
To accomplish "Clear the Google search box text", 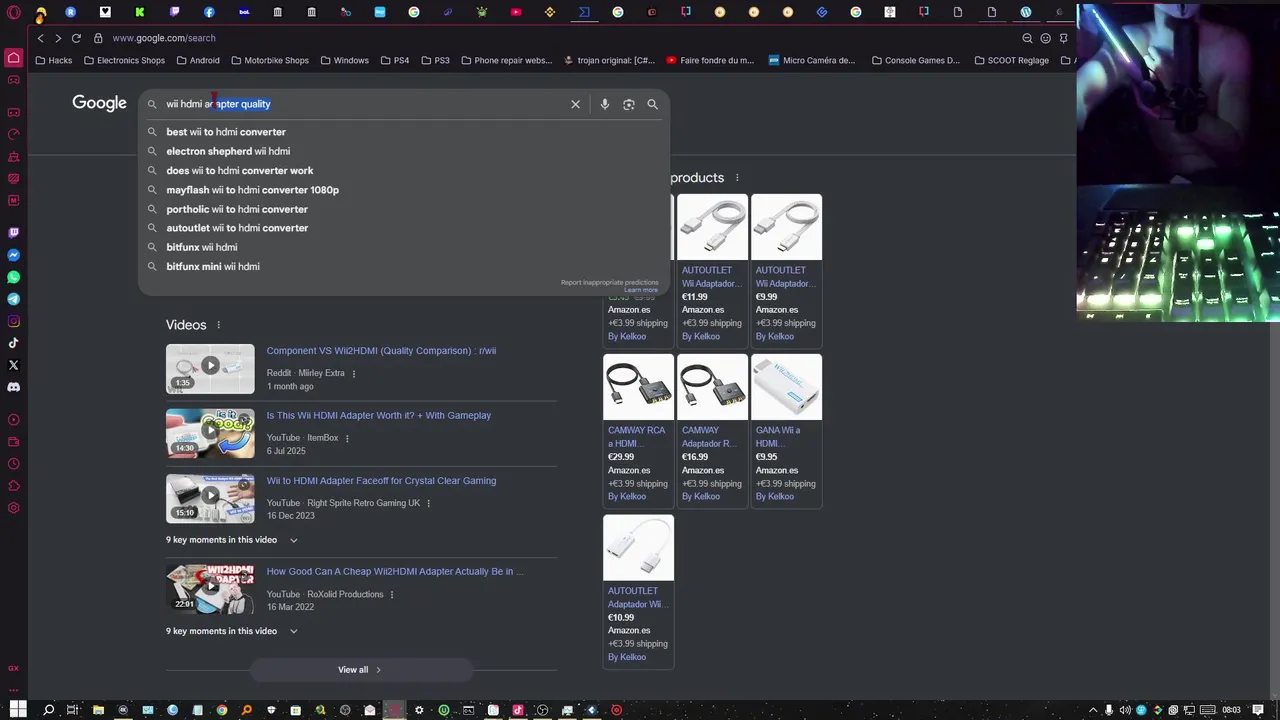I will point(575,104).
